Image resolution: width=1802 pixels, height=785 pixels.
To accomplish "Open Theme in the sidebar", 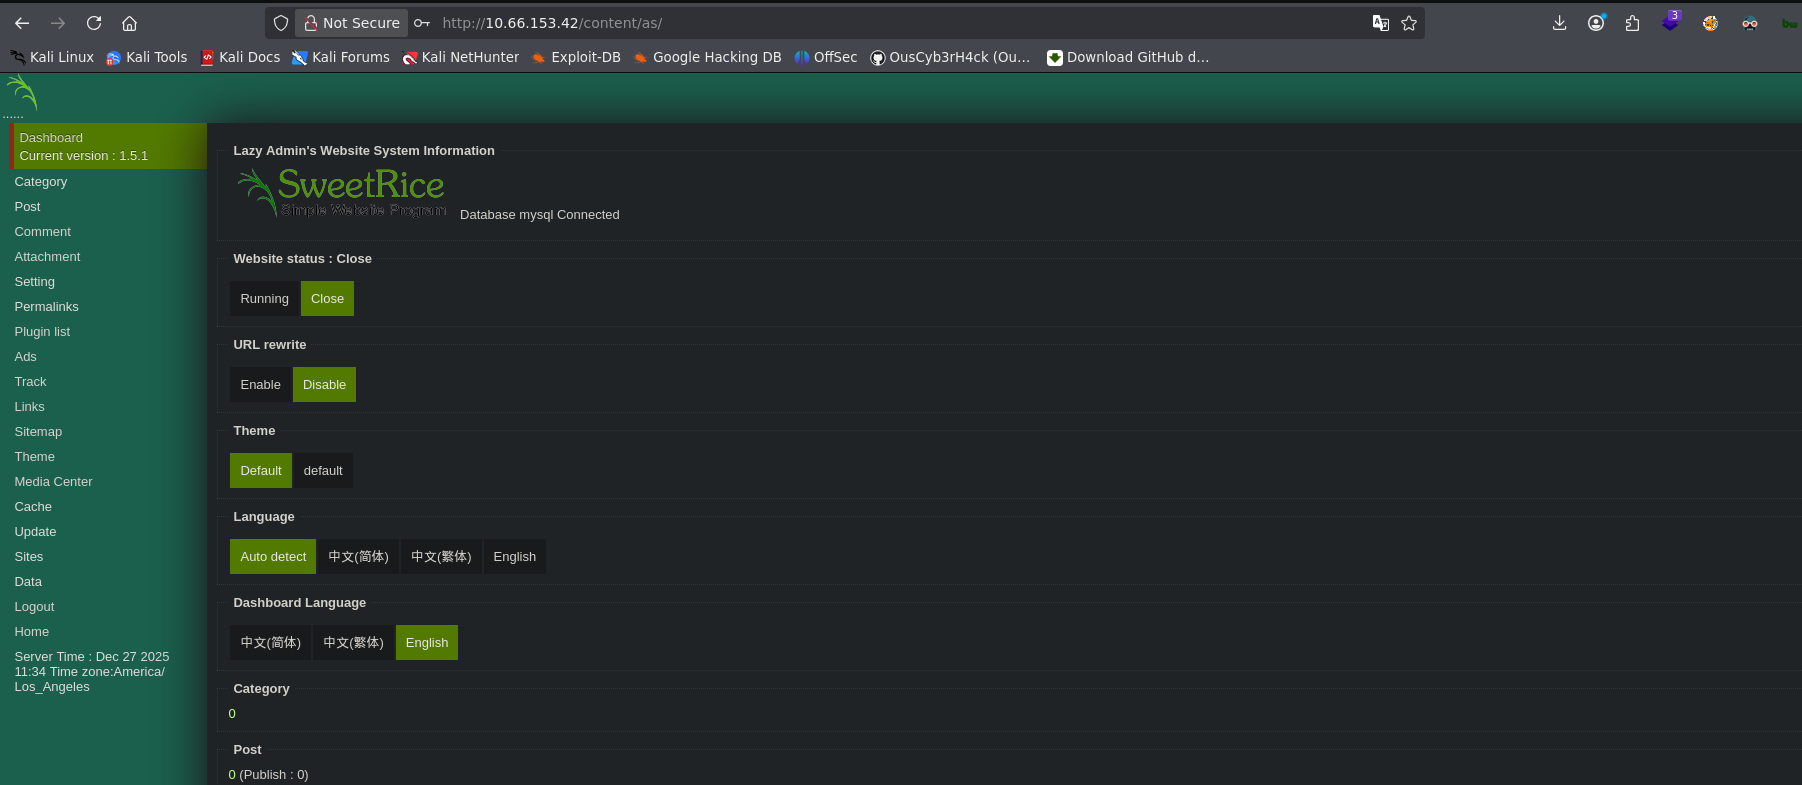I will click(35, 457).
